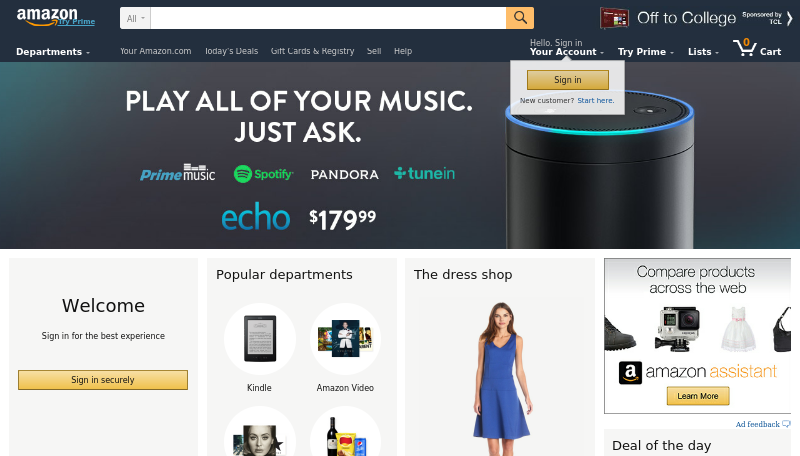Open the Adele music department thumbnail
This screenshot has height=456, width=800.
coord(260,434)
